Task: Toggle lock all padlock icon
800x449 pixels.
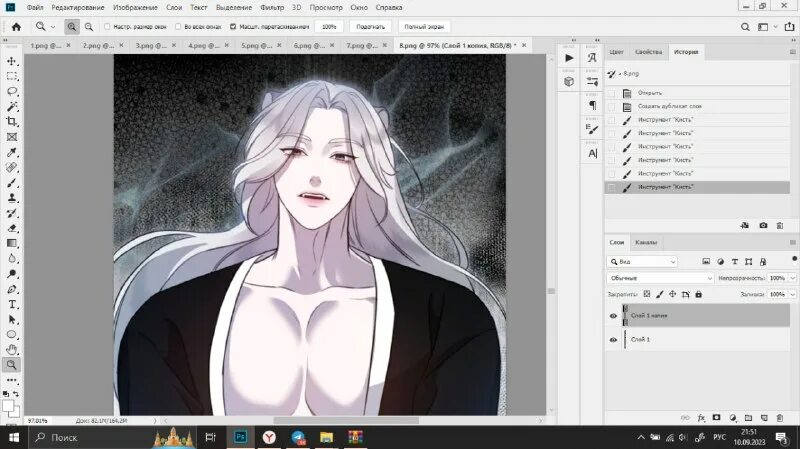Action: point(698,294)
